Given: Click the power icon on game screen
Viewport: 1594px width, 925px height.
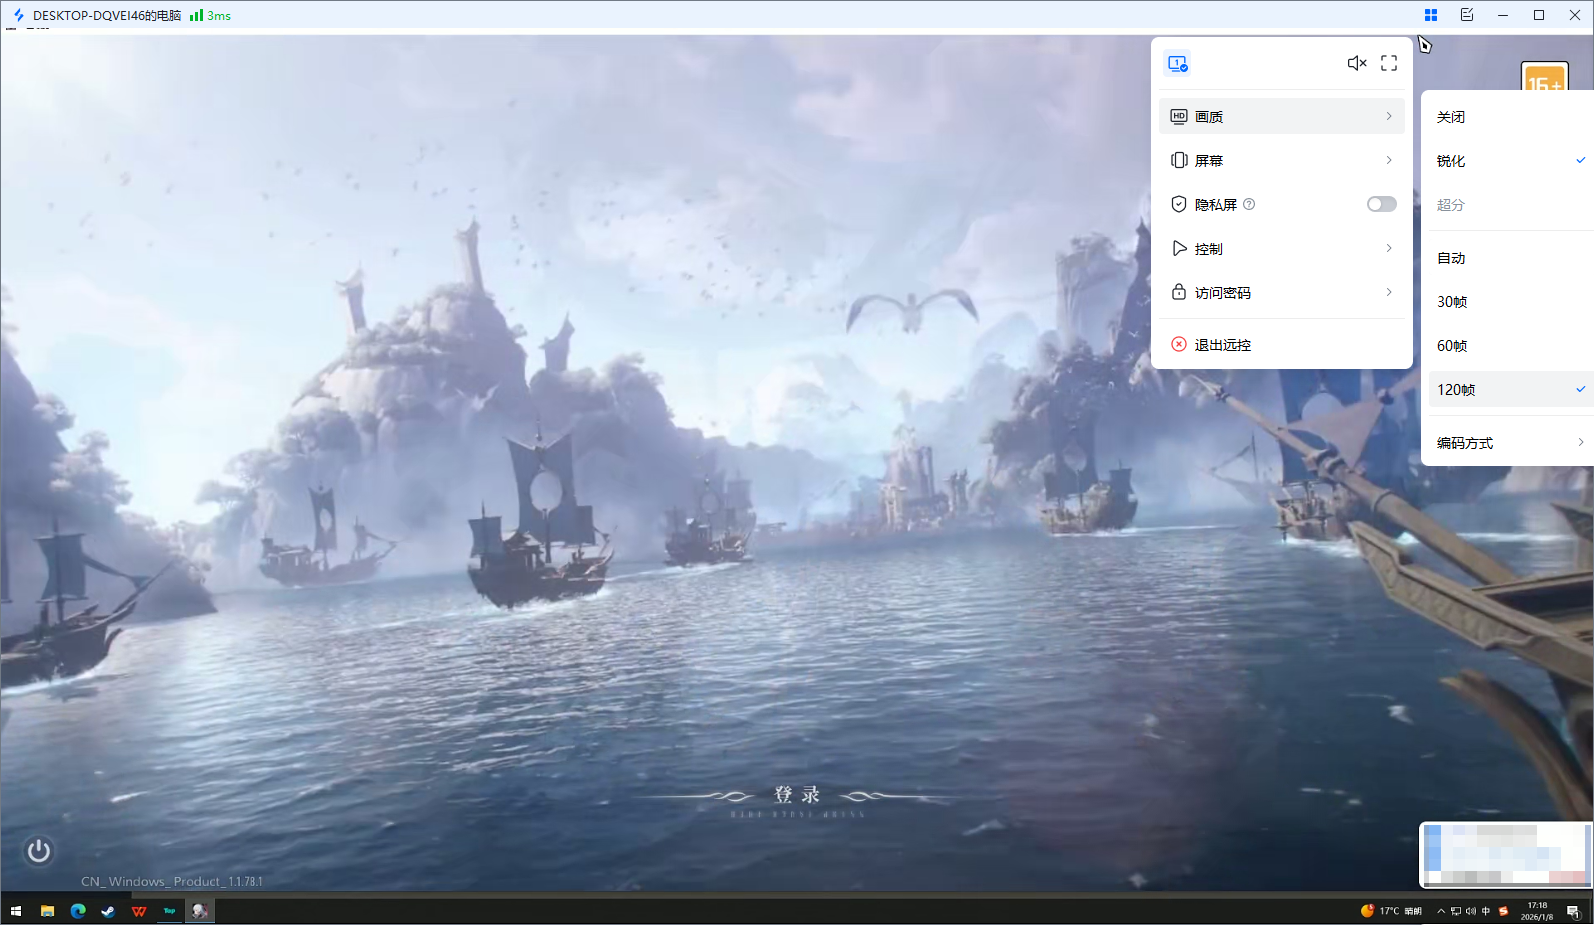Looking at the screenshot, I should (x=39, y=851).
